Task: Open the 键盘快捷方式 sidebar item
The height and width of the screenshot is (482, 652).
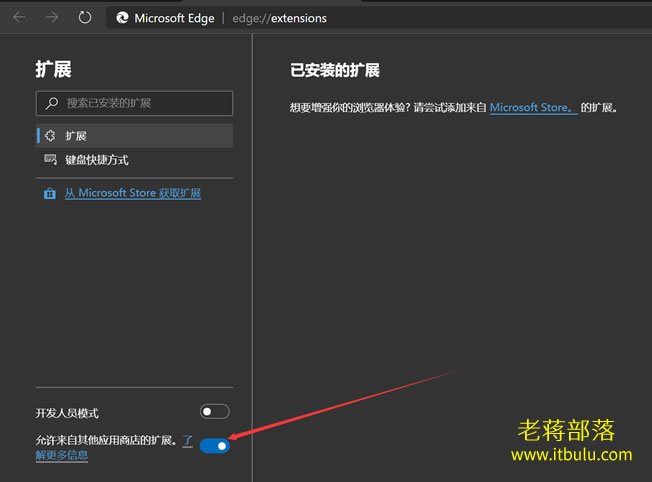Action: click(x=135, y=160)
